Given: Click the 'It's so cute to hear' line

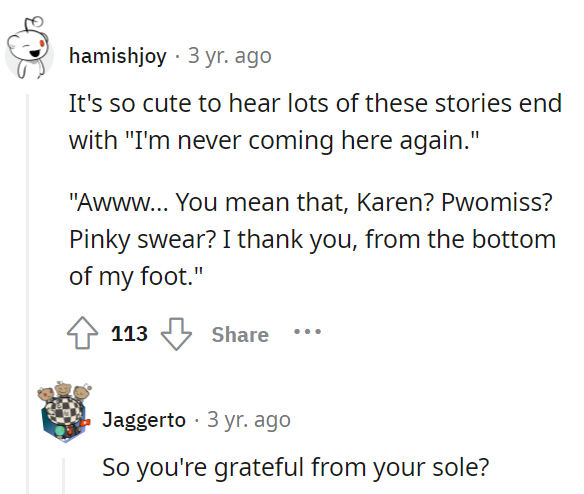Looking at the screenshot, I should point(315,103).
